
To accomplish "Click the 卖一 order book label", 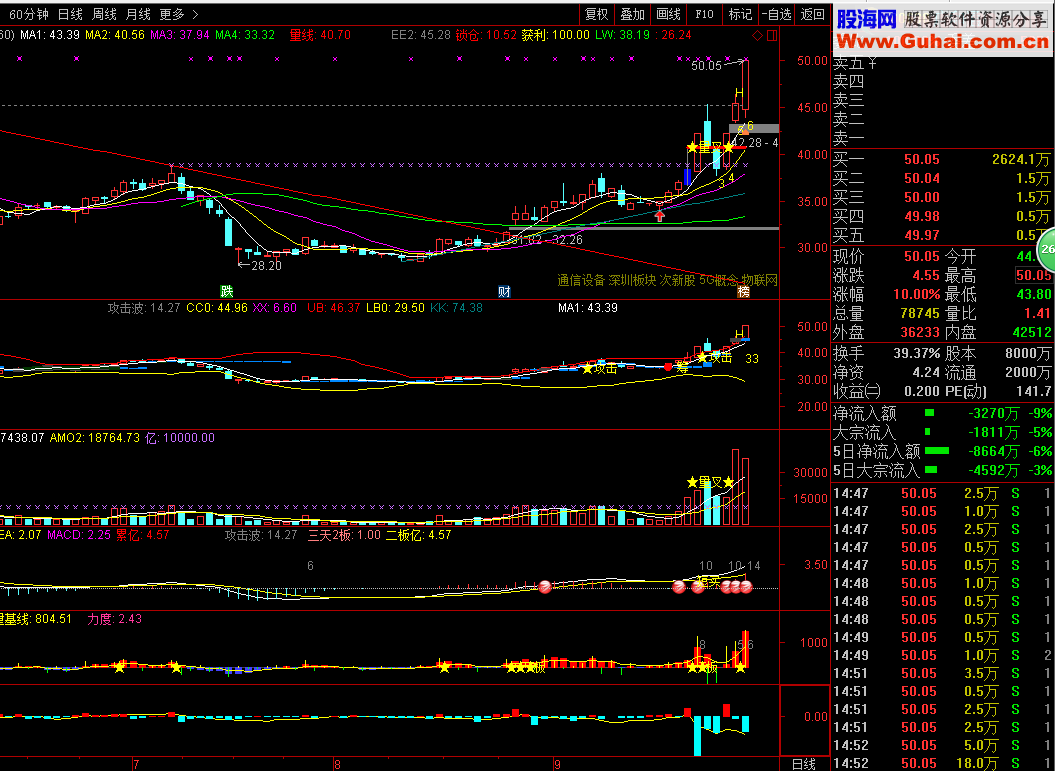I will 848,139.
